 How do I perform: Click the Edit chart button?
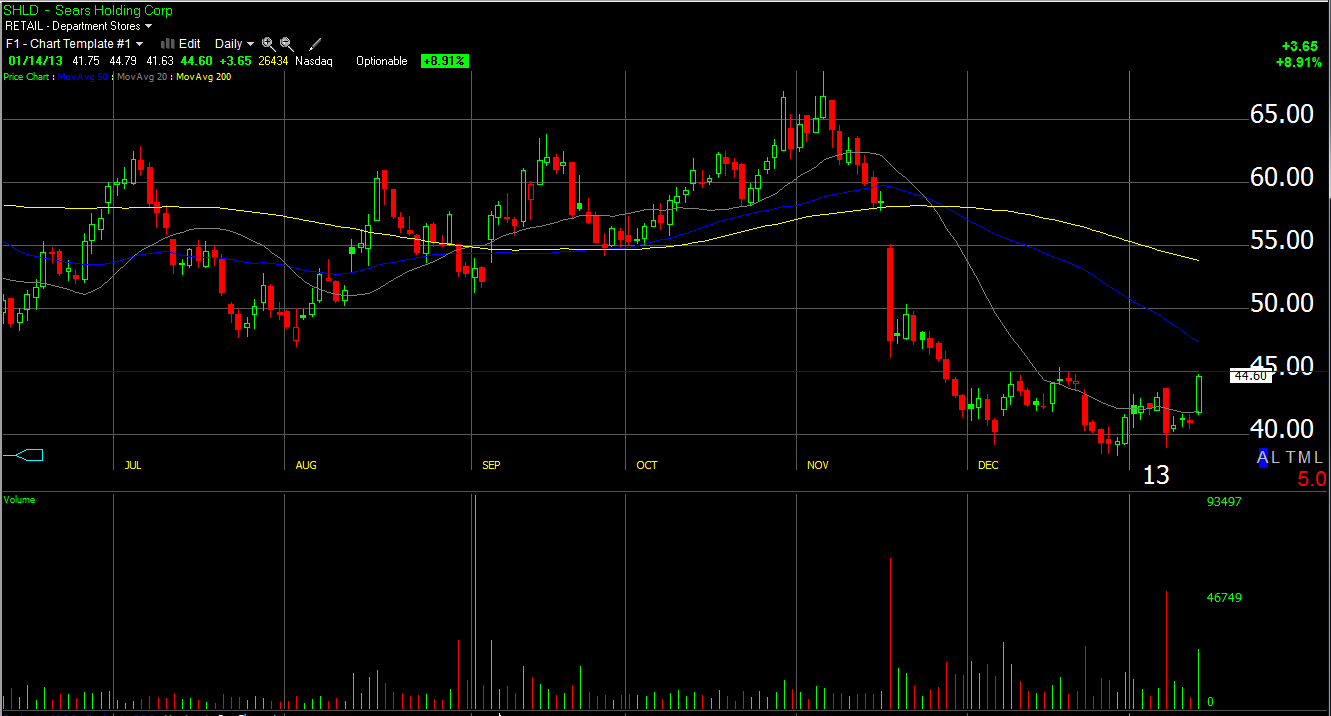coord(190,44)
